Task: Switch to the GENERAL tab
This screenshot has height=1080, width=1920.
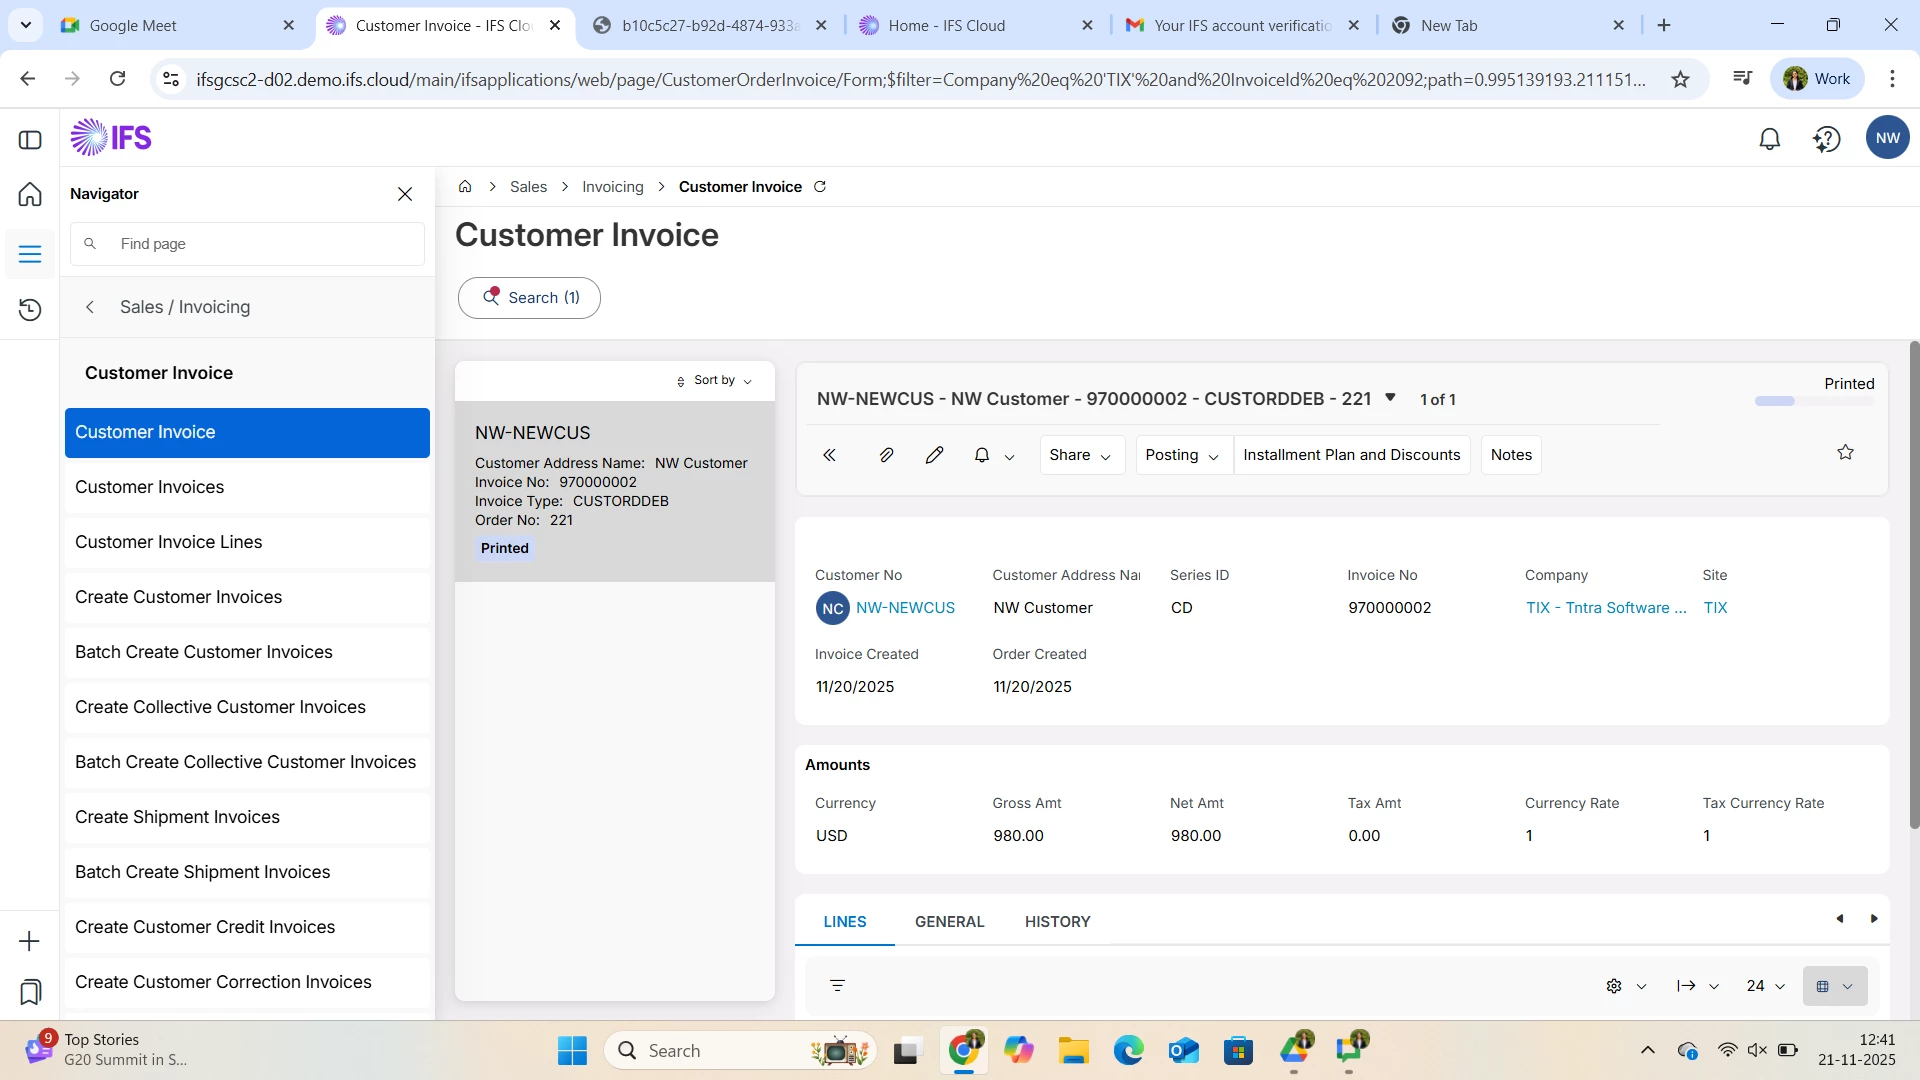Action: (949, 922)
